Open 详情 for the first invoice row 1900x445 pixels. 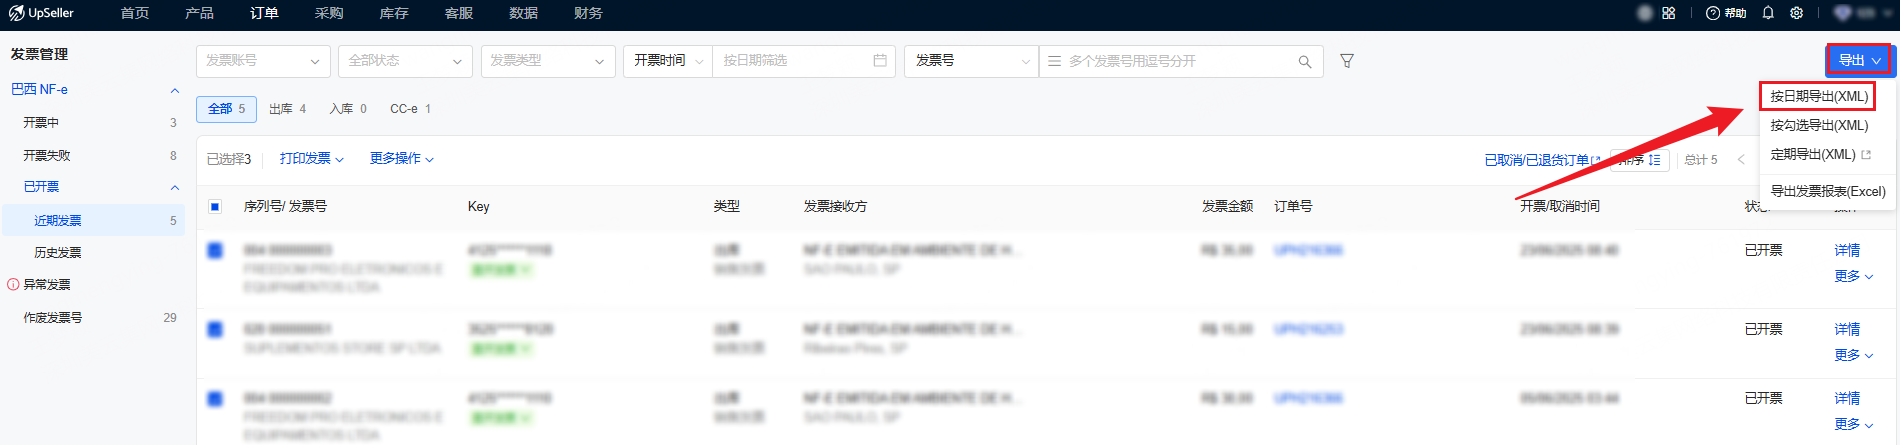pos(1847,250)
